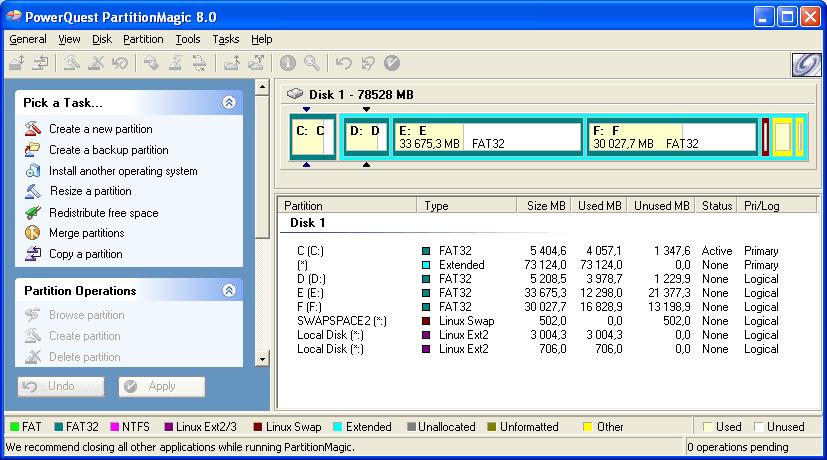Click the Label partition toolbar icon
This screenshot has height=460, width=827.
[151, 63]
